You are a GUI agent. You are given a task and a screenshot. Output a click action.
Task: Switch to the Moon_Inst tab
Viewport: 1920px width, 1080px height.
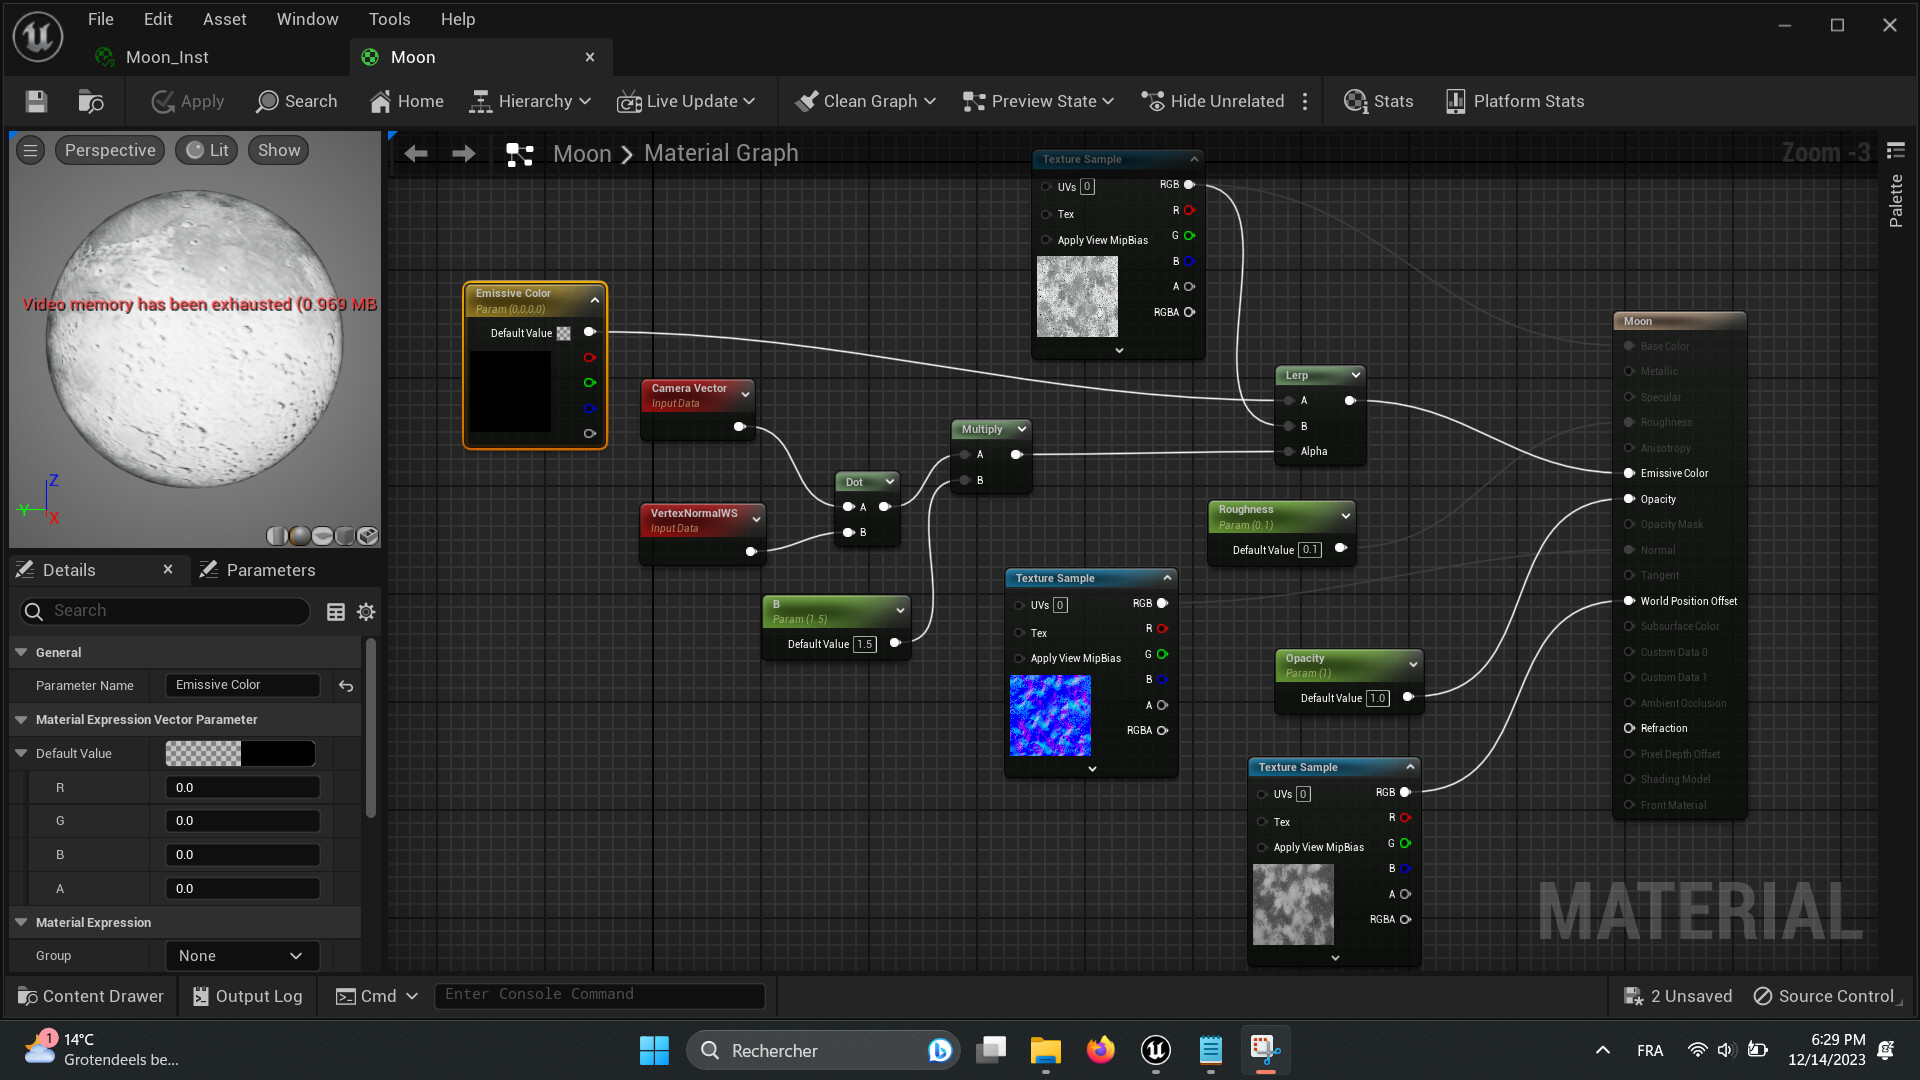click(x=166, y=57)
